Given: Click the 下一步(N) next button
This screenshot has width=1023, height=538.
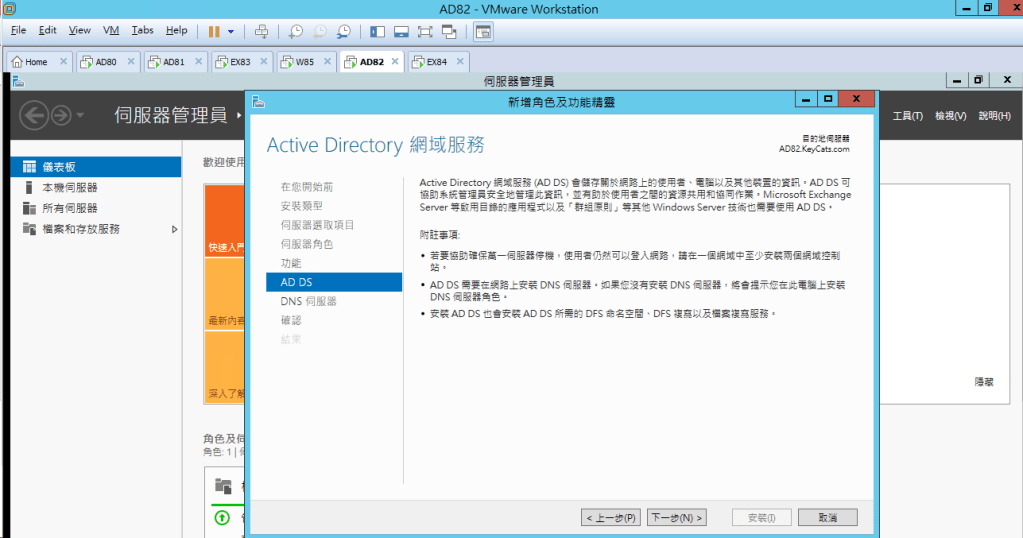Looking at the screenshot, I should (x=677, y=518).
